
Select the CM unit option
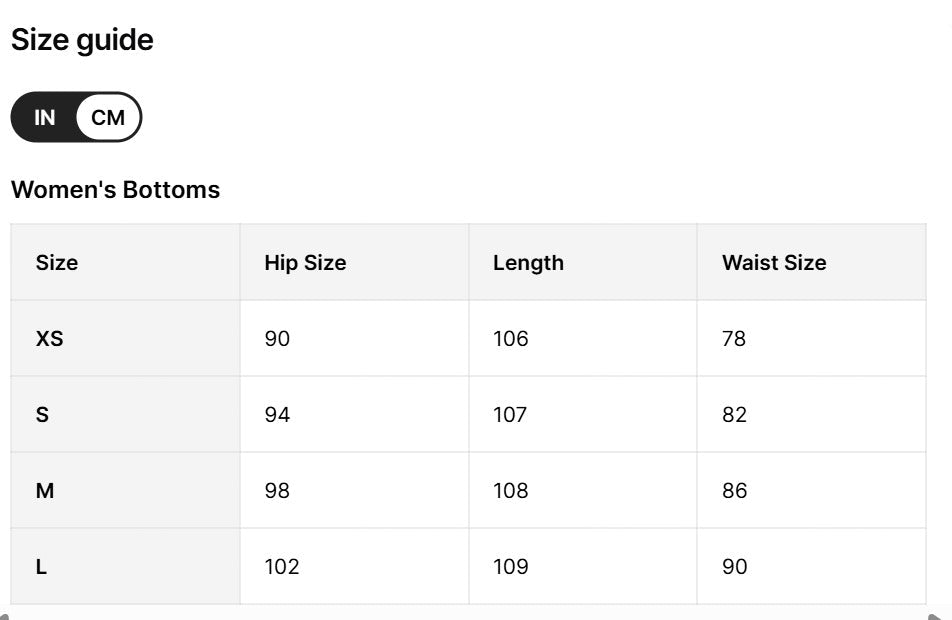[108, 117]
